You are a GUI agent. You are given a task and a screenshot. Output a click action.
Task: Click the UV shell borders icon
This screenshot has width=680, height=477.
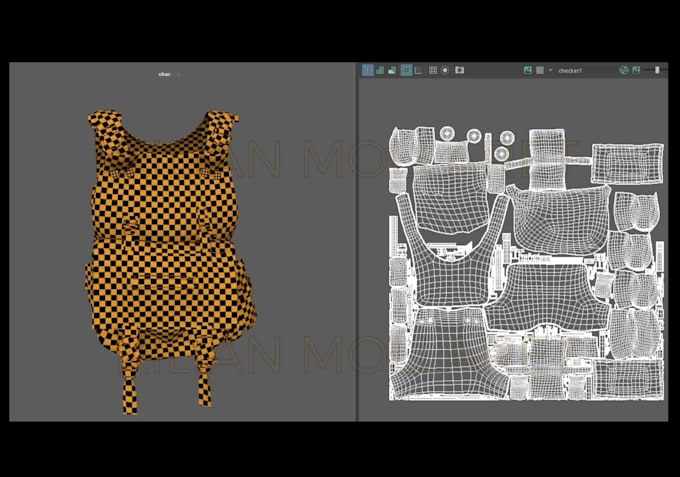(418, 70)
